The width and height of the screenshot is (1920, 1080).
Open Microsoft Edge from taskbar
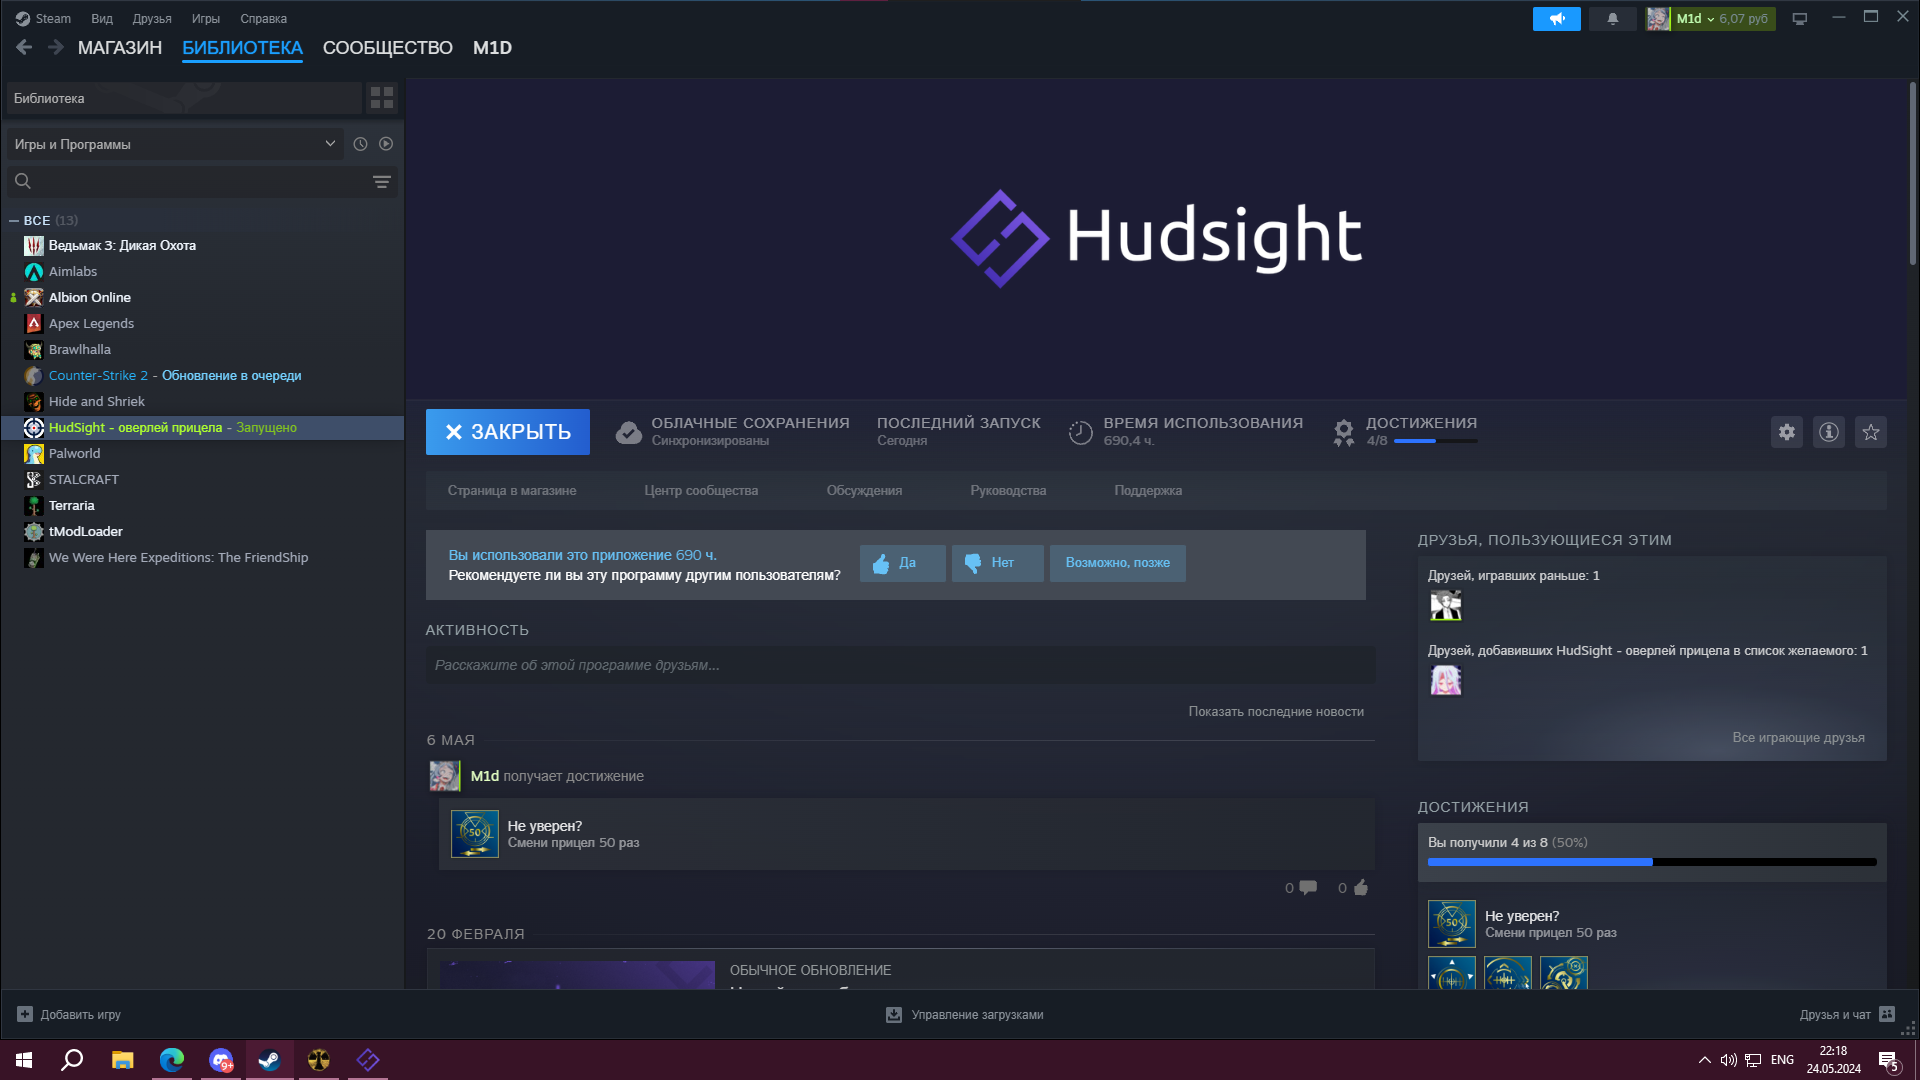coord(172,1060)
